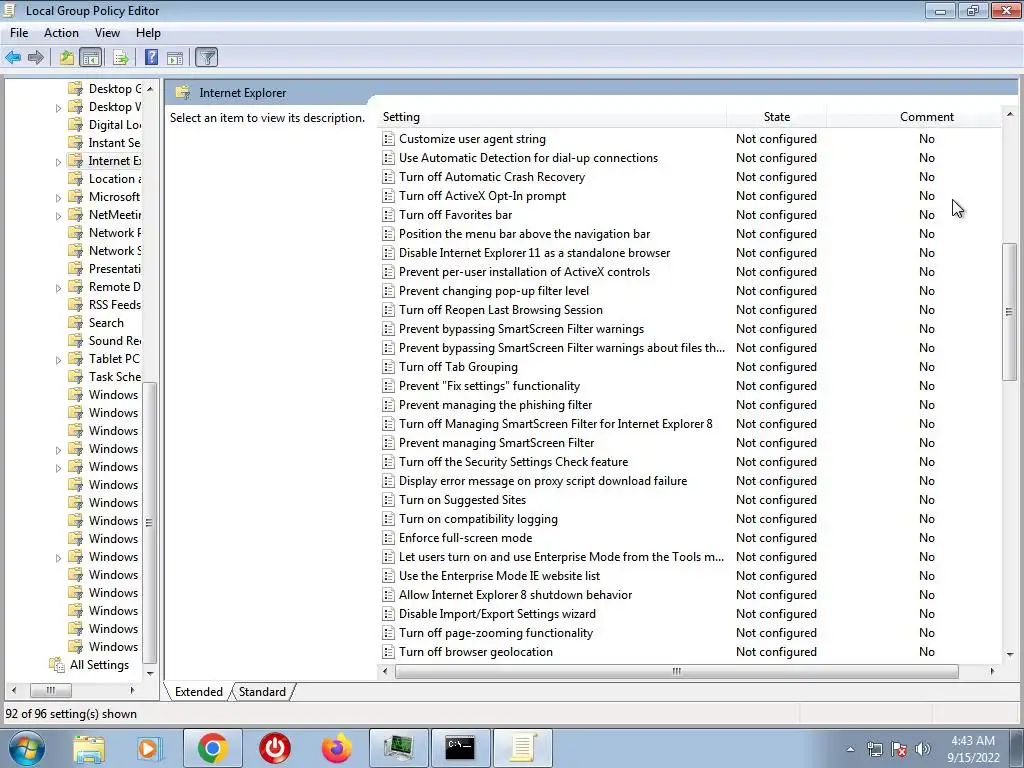This screenshot has width=1024, height=768.
Task: Click scroll up arrow of tree pane
Action: (150, 89)
